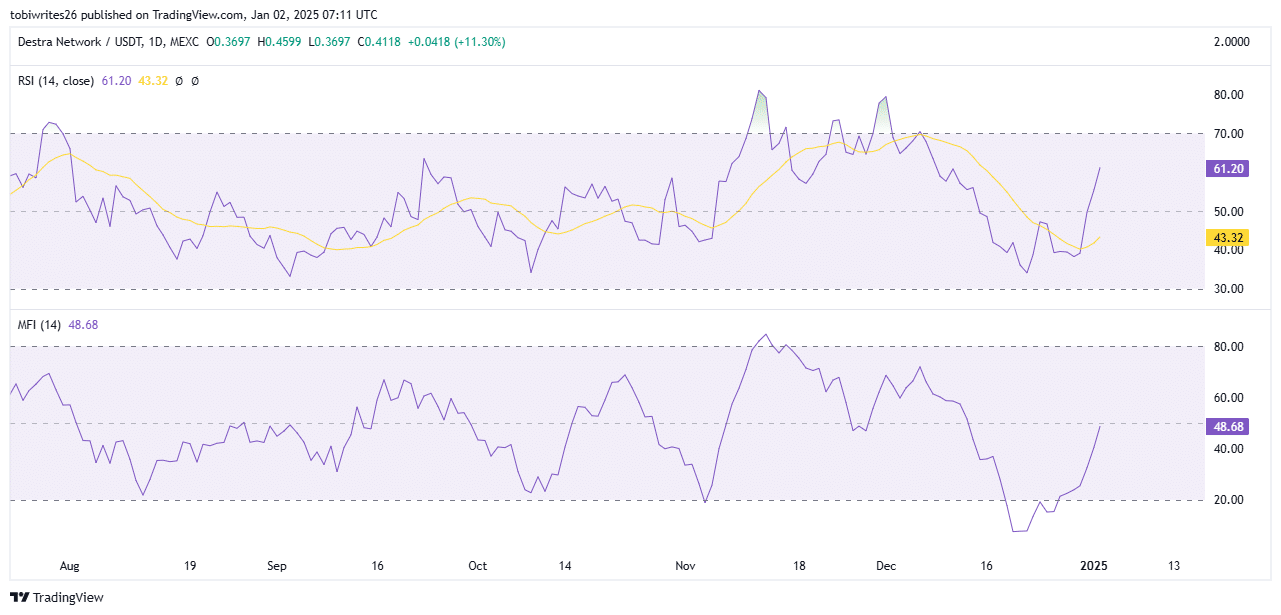Click the Nov label on time axis

[x=685, y=566]
